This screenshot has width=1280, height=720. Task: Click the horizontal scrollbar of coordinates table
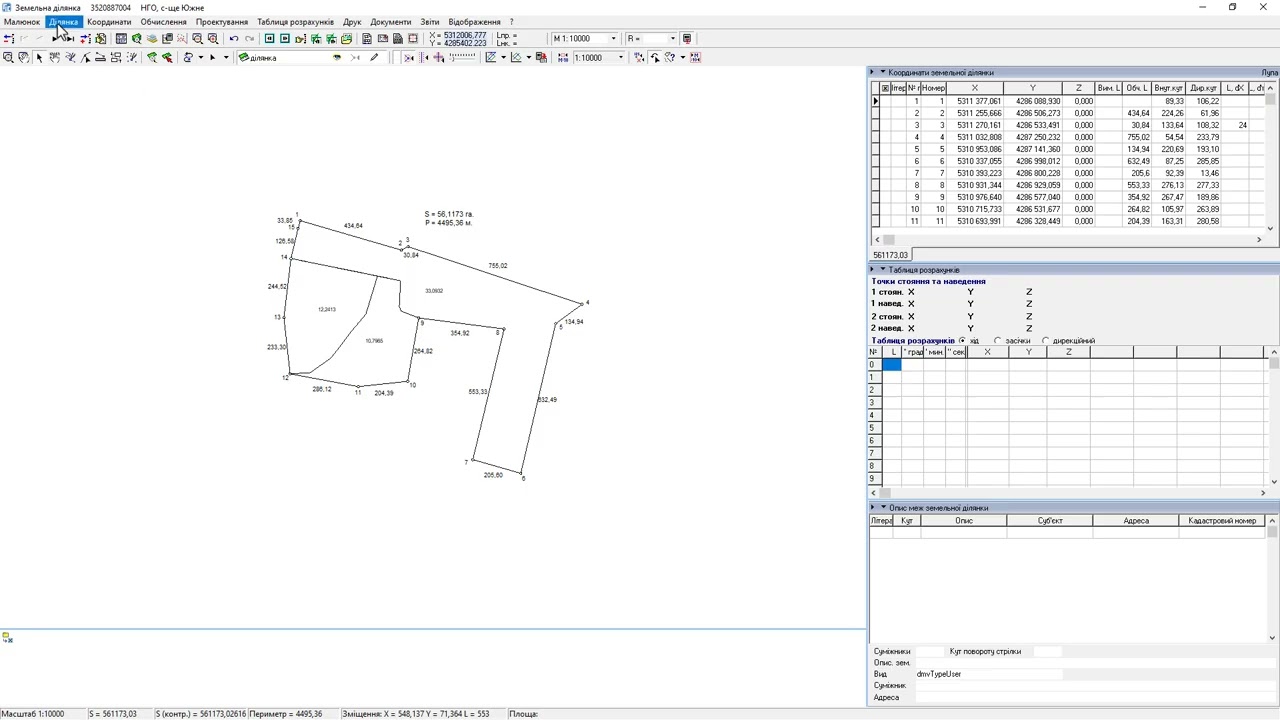pos(1069,240)
